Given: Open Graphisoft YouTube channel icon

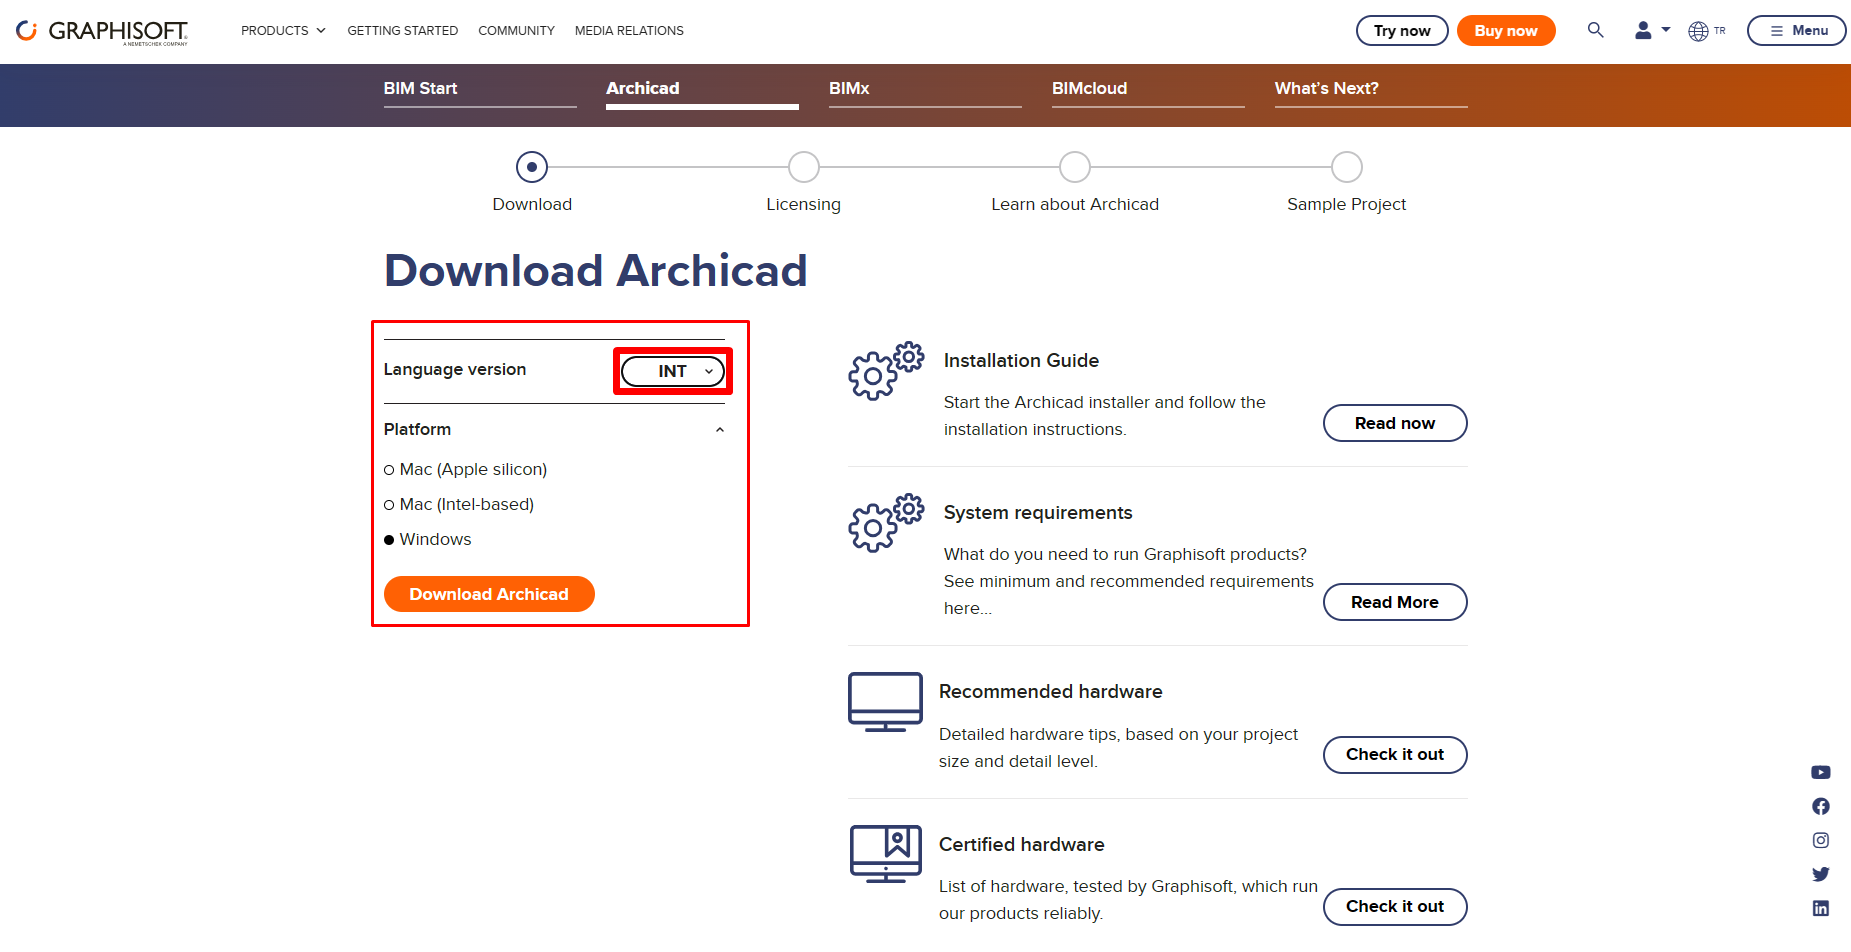Looking at the screenshot, I should 1821,772.
